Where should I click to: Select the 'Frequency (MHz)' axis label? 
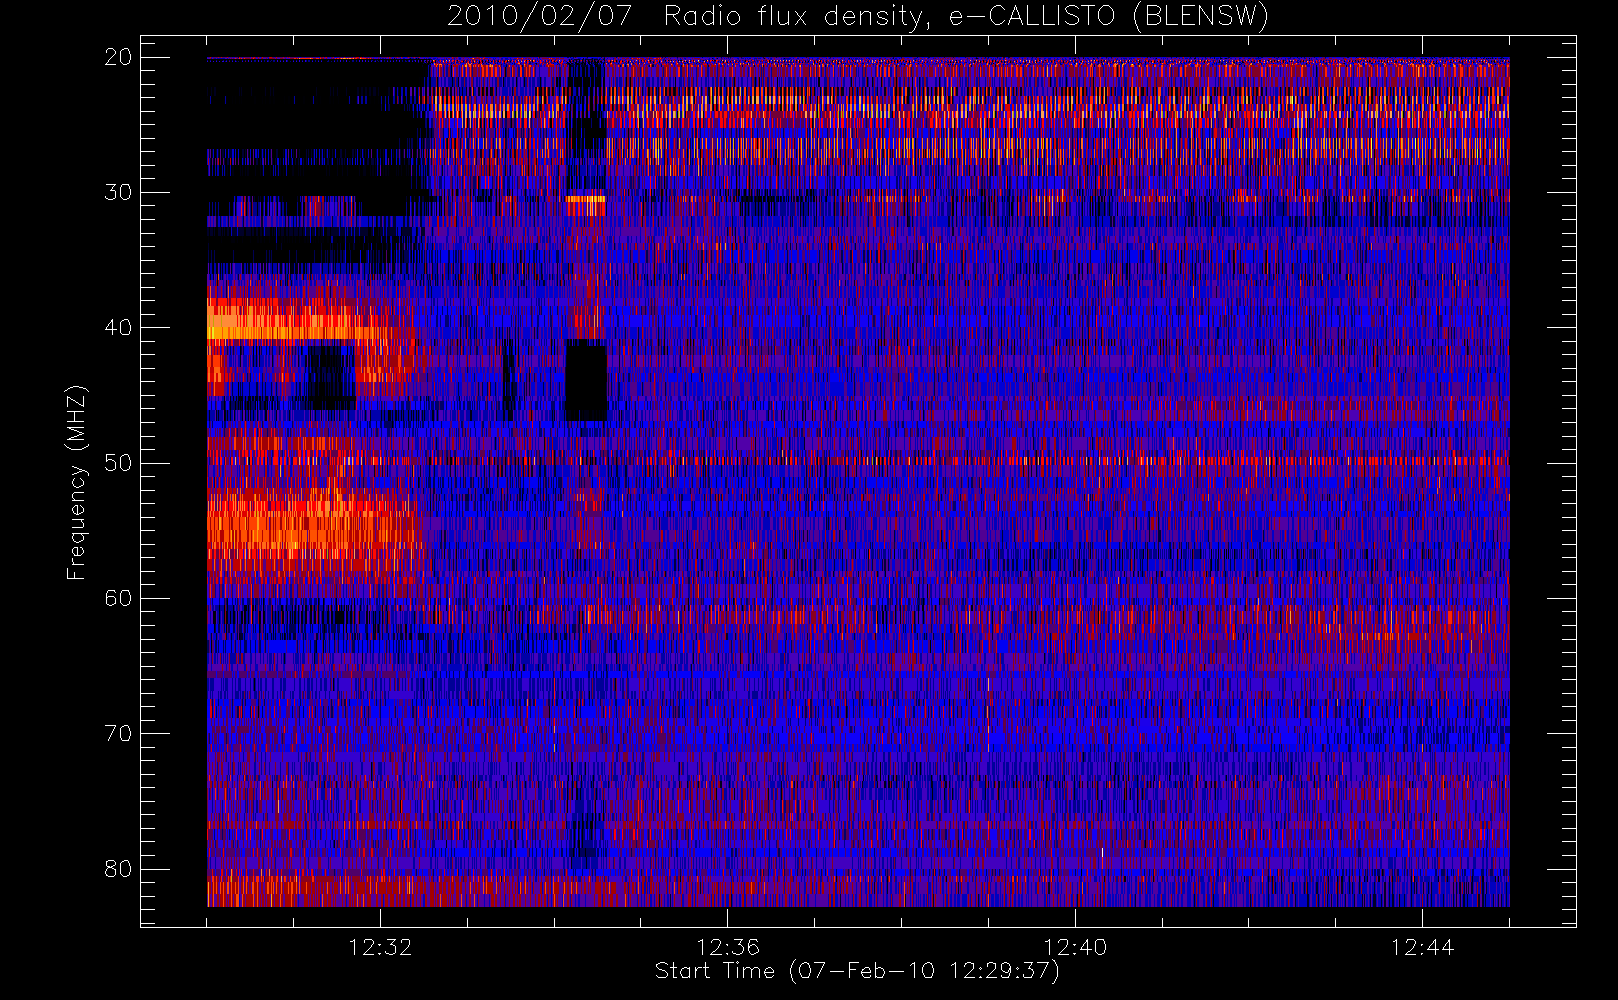[x=77, y=482]
